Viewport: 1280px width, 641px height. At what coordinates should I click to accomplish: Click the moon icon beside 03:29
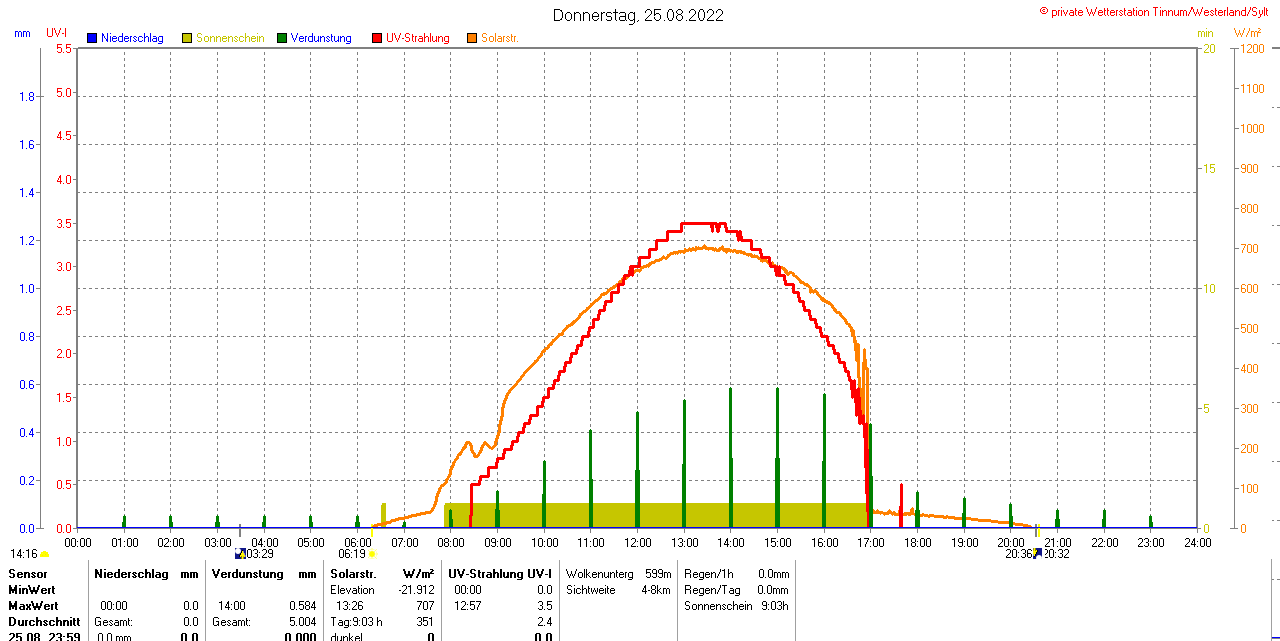click(239, 553)
